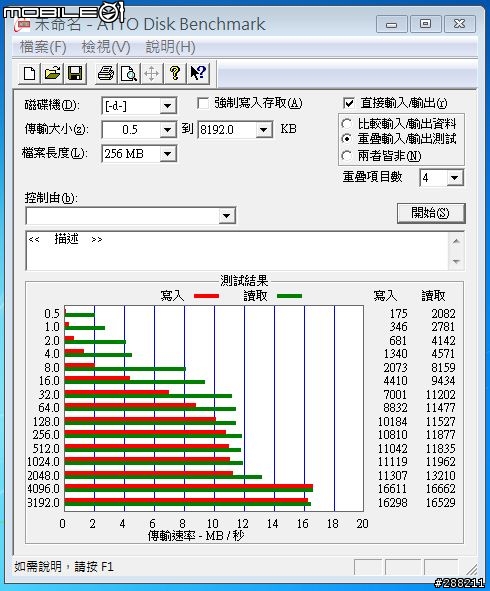Viewport: 490px width, 591px height.
Task: Open the 檢視(V) menu
Action: click(x=106, y=47)
